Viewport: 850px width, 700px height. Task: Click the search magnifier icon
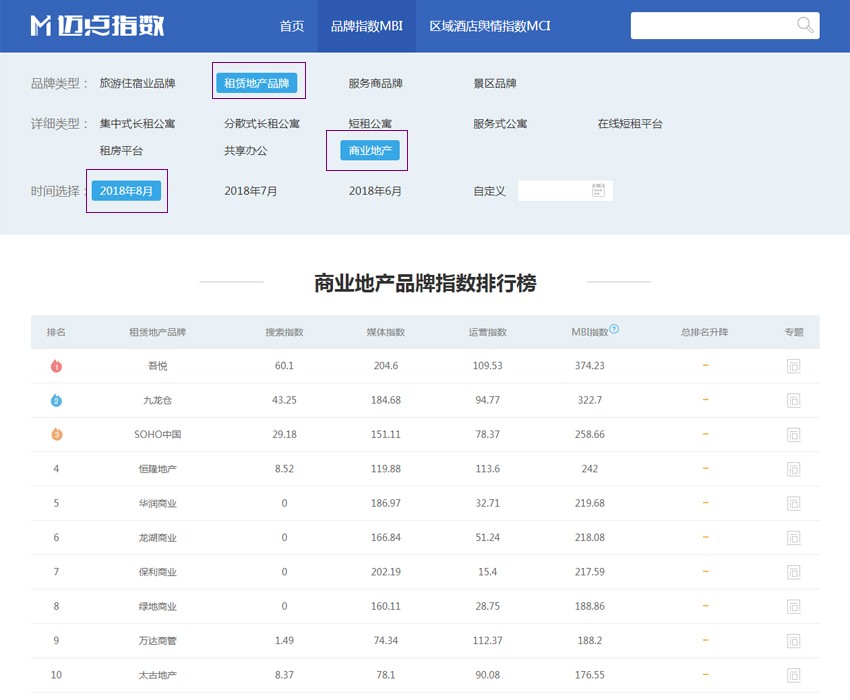click(x=804, y=26)
